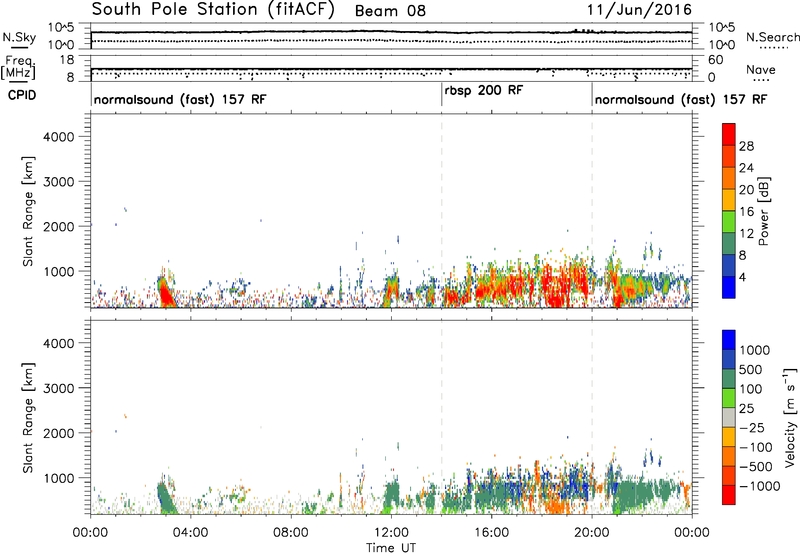800x554 pixels.
Task: Click the dashed 20:00 mode boundary in Velocity panel
Action: 592,417
